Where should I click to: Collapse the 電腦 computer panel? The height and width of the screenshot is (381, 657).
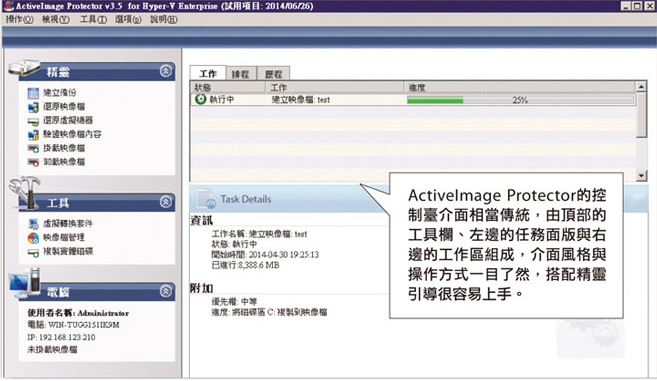point(166,291)
